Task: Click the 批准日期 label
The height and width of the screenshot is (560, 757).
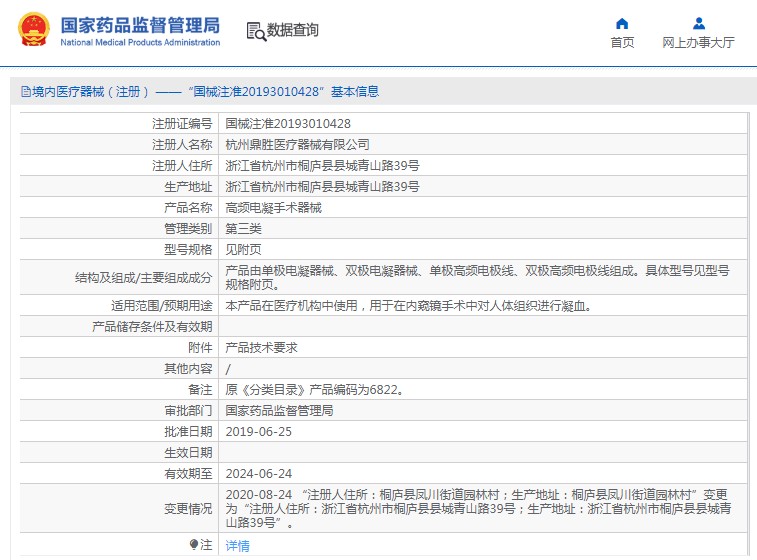Action: pyautogui.click(x=188, y=432)
